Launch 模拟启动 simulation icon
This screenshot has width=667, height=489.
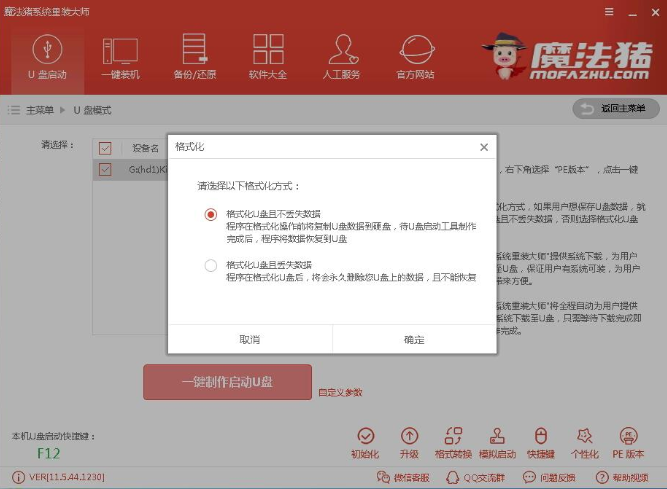click(497, 436)
